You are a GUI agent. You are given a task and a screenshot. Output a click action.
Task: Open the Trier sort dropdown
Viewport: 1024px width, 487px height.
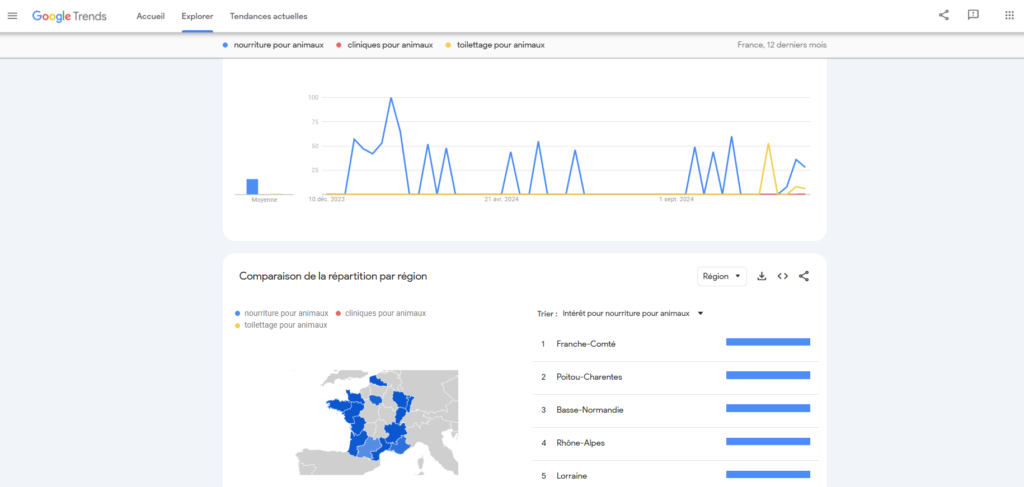tap(632, 313)
